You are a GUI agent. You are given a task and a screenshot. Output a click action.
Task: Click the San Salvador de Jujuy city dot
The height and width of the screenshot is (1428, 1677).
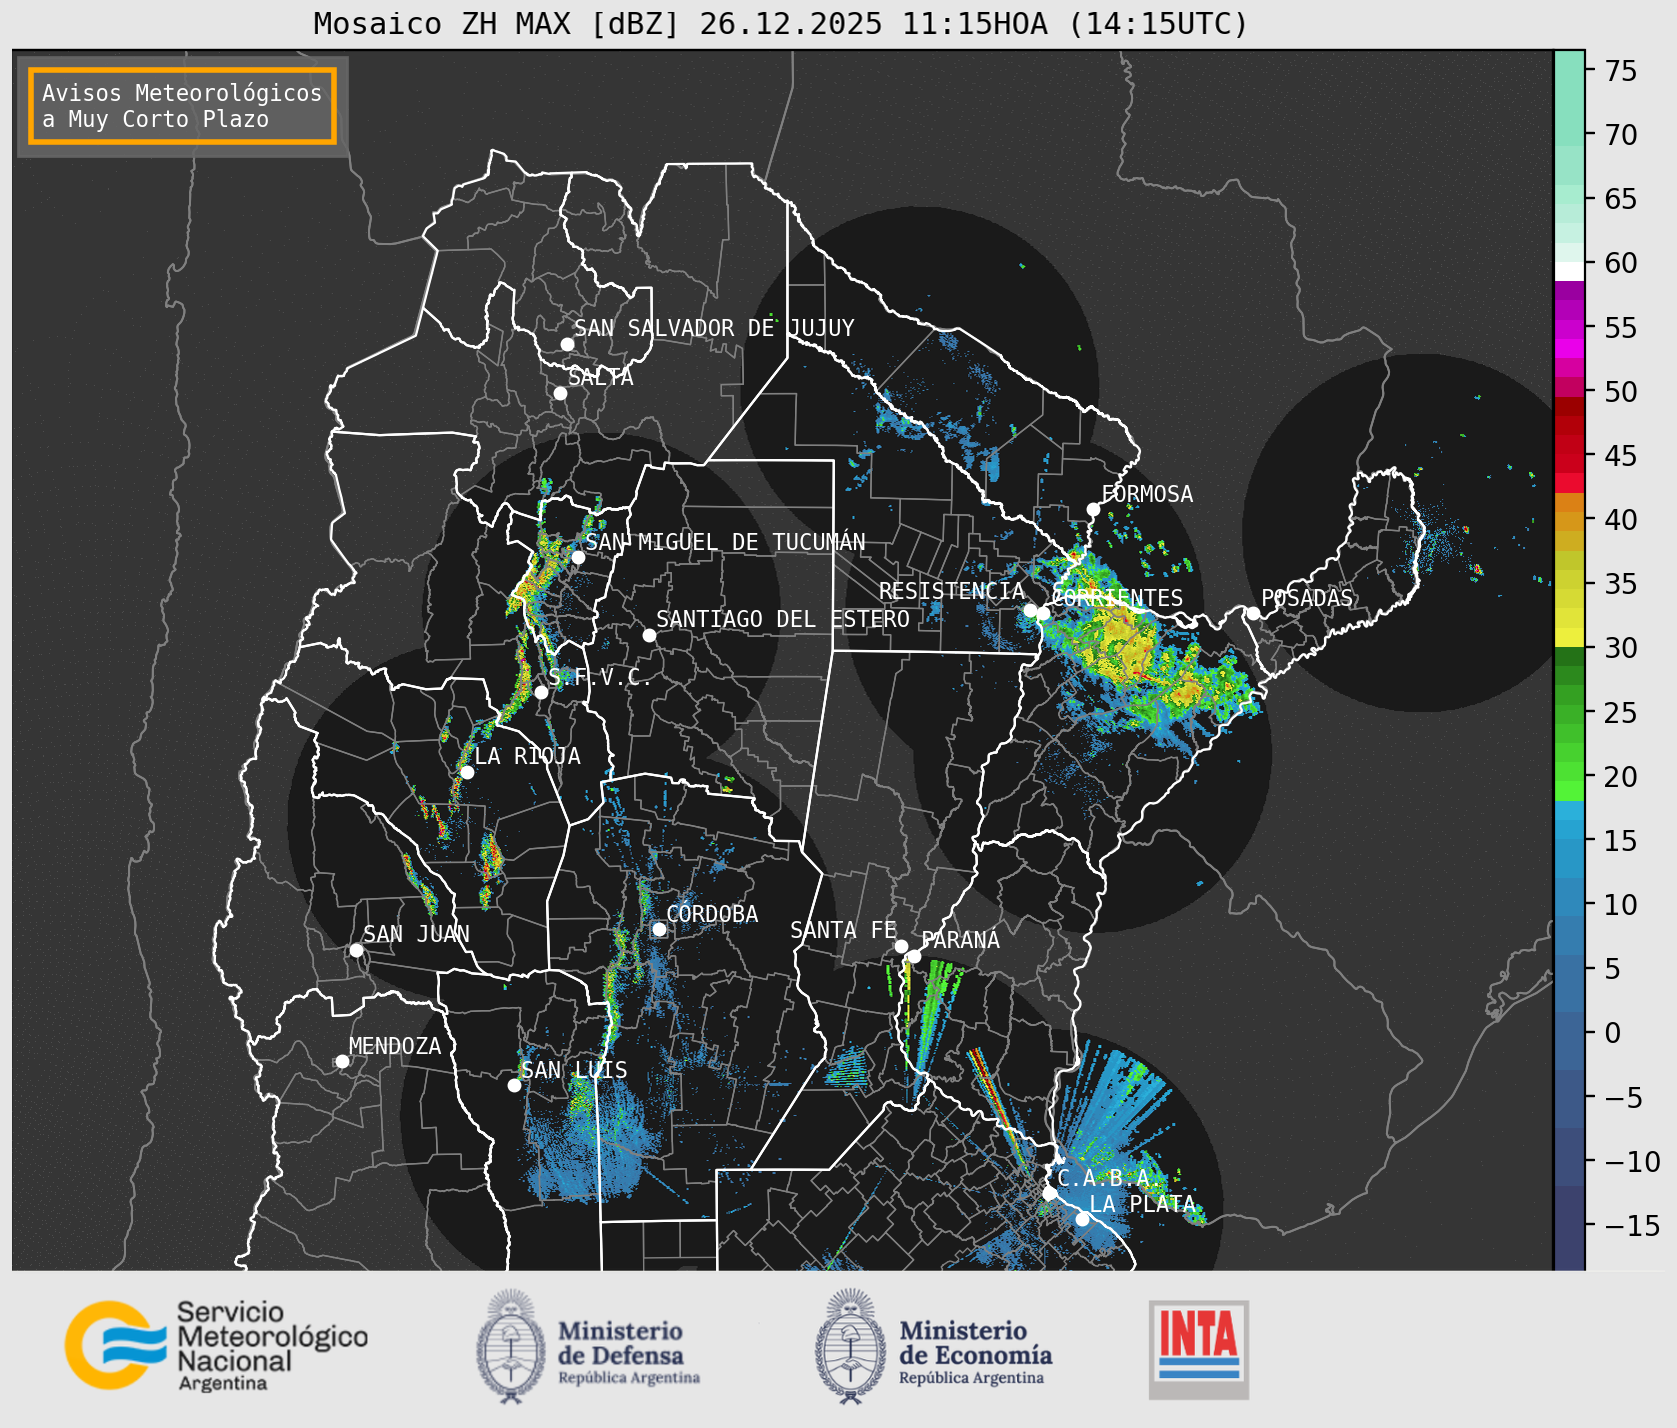[x=567, y=344]
